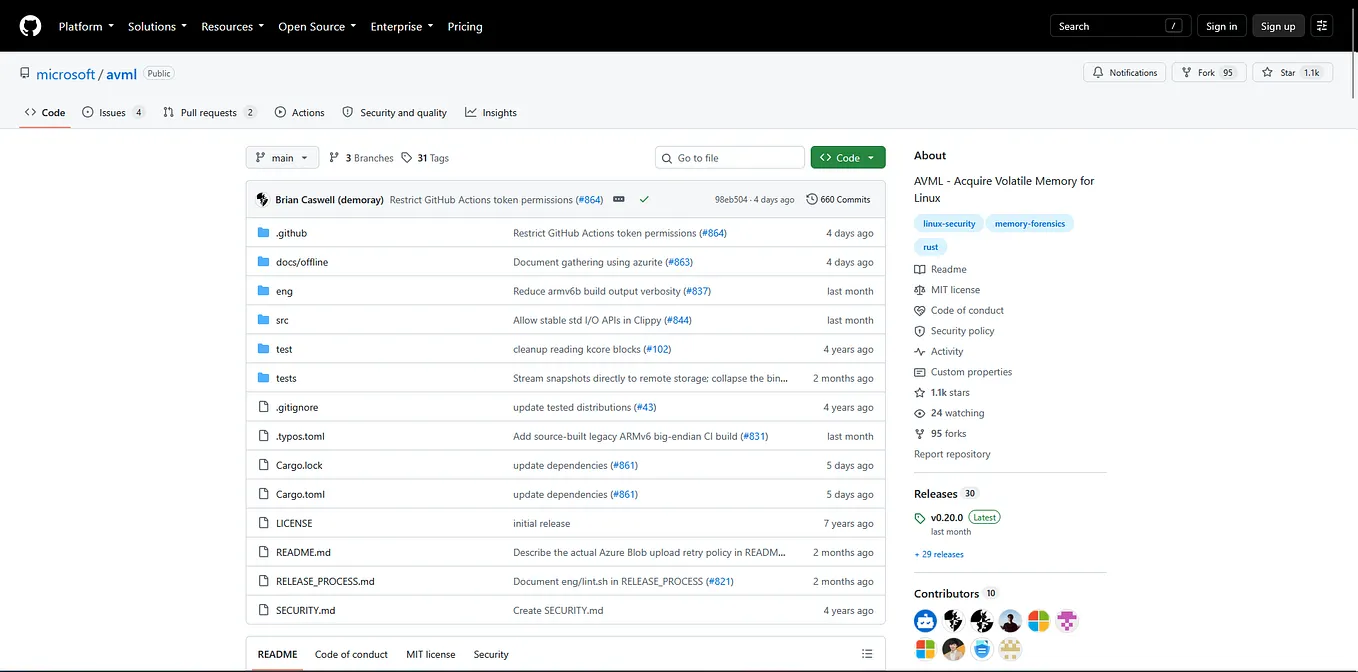Open the RELEASE_PROCESS.md file
The width and height of the screenshot is (1358, 672).
click(x=325, y=581)
